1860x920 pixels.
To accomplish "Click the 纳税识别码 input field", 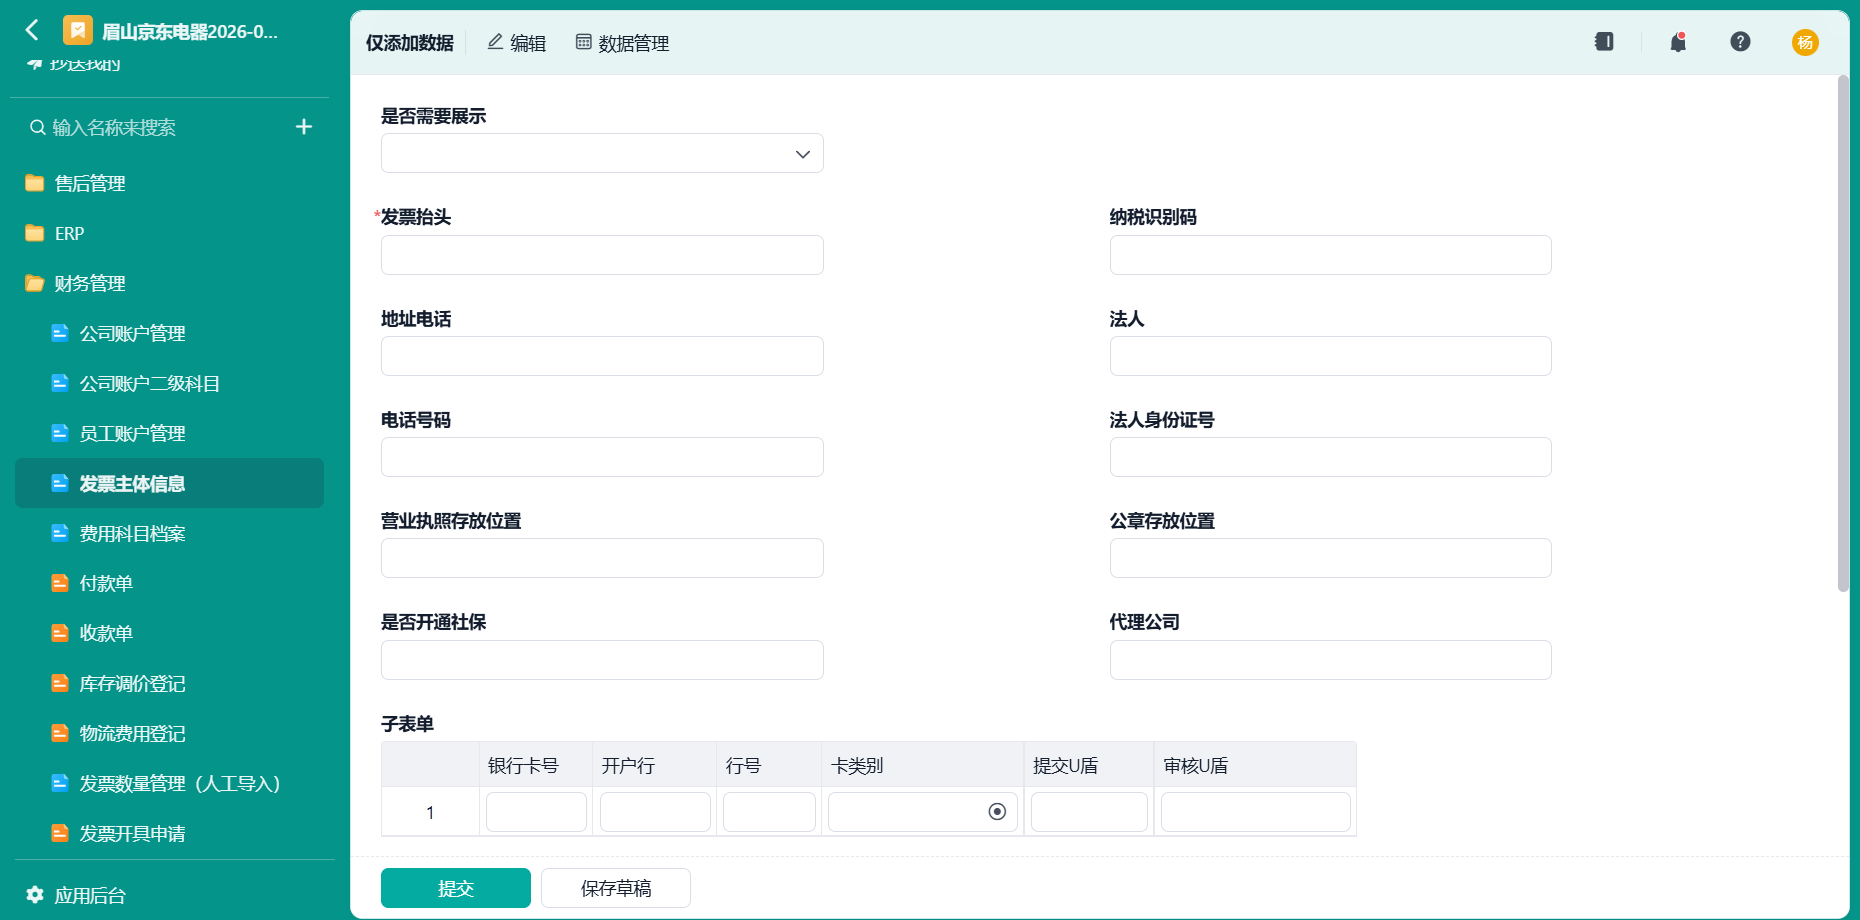I will point(1331,255).
